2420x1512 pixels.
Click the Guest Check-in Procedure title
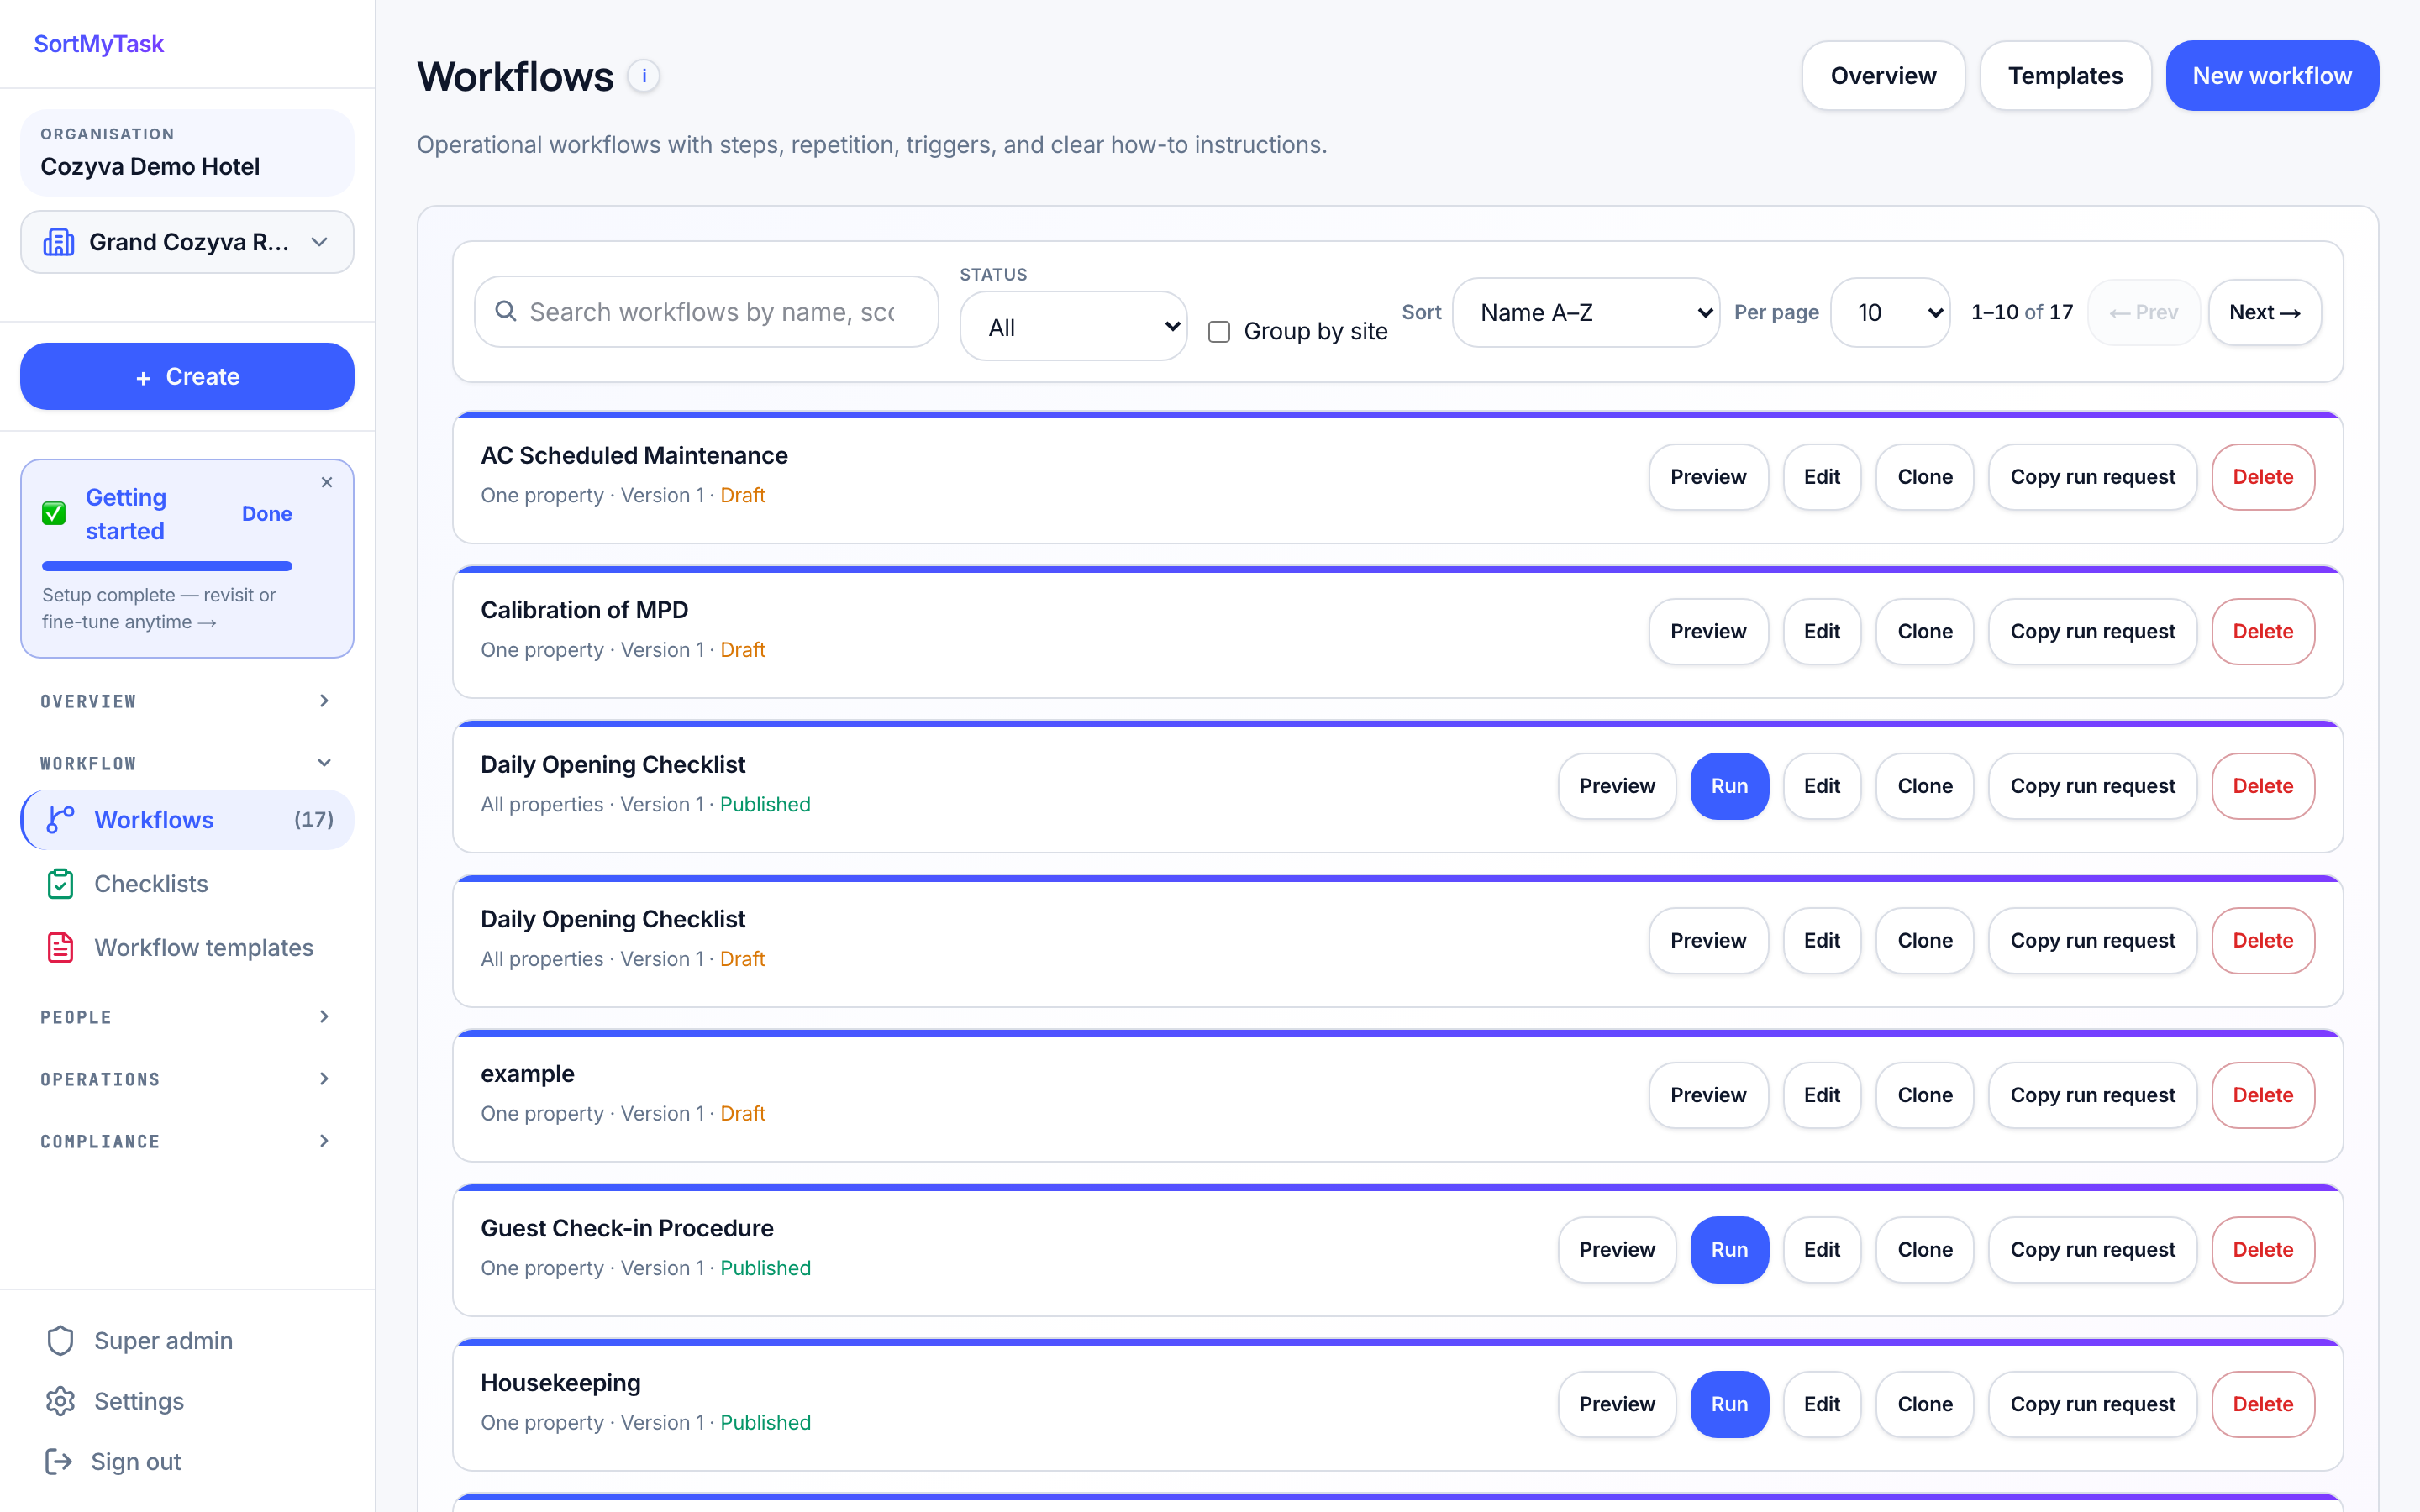[627, 1228]
